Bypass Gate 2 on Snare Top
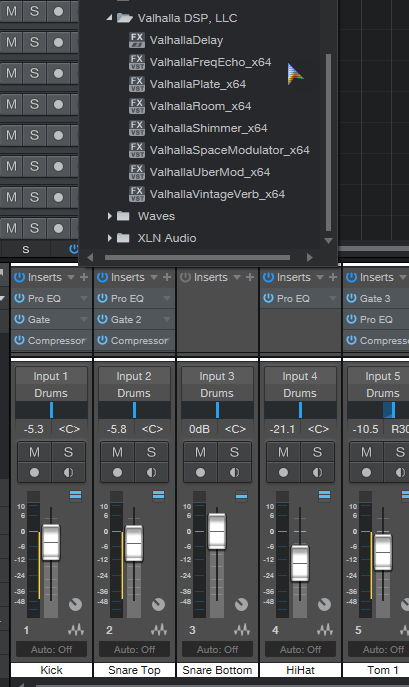The width and height of the screenshot is (409, 687). [102, 319]
